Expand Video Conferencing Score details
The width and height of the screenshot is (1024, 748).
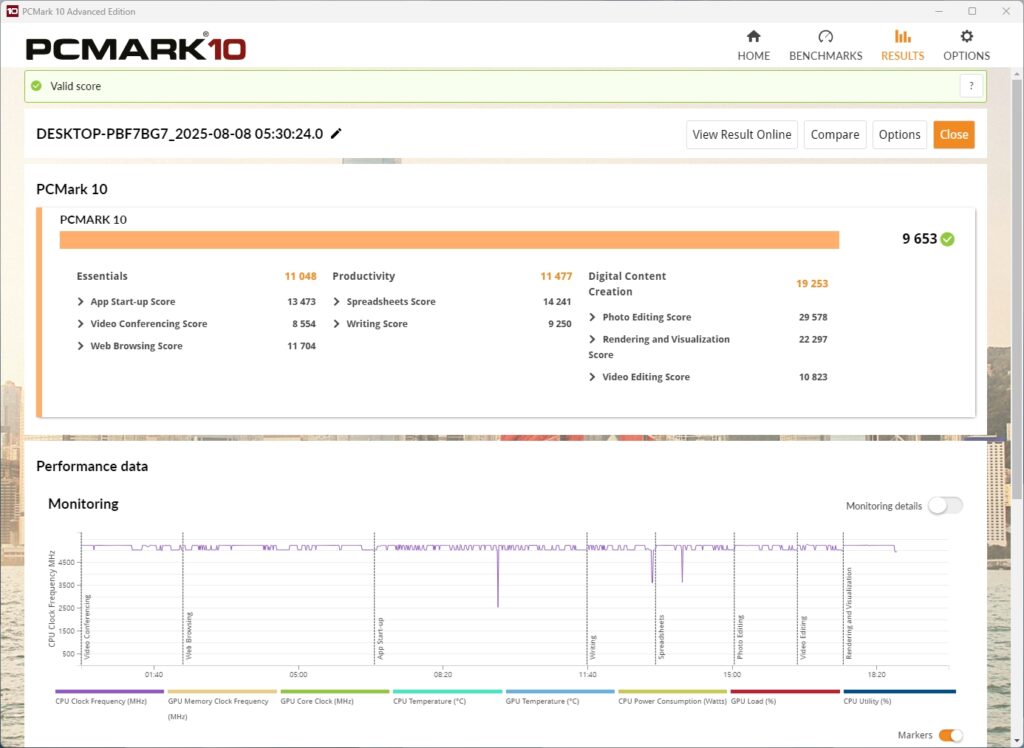tap(80, 324)
